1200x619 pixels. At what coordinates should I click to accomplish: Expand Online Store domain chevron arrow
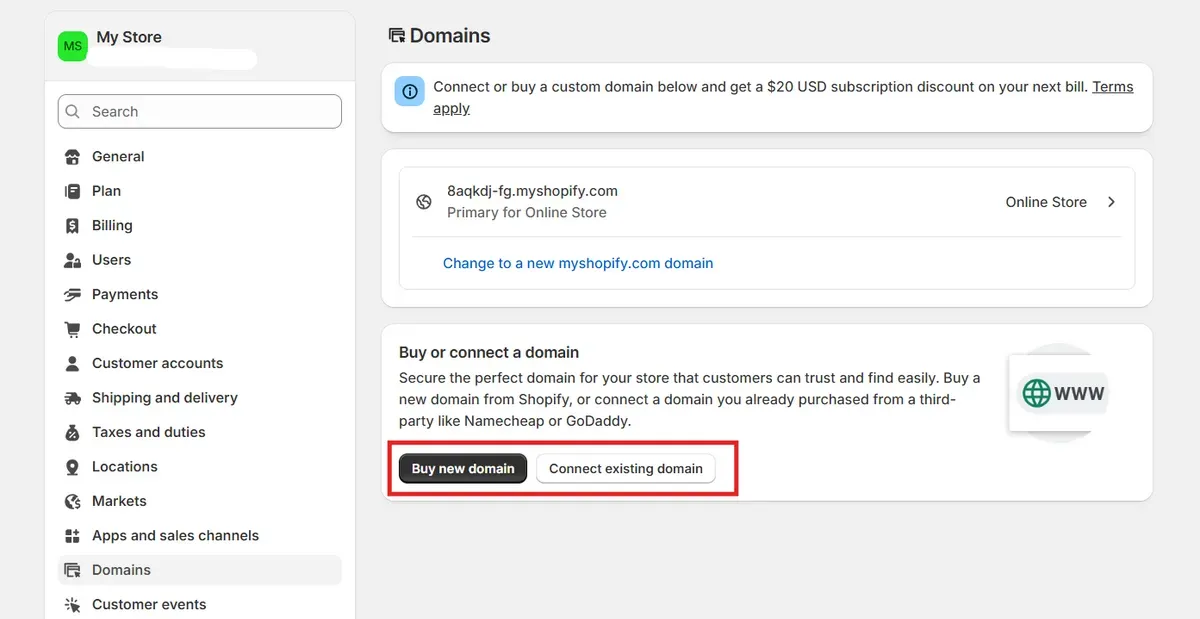(1111, 202)
